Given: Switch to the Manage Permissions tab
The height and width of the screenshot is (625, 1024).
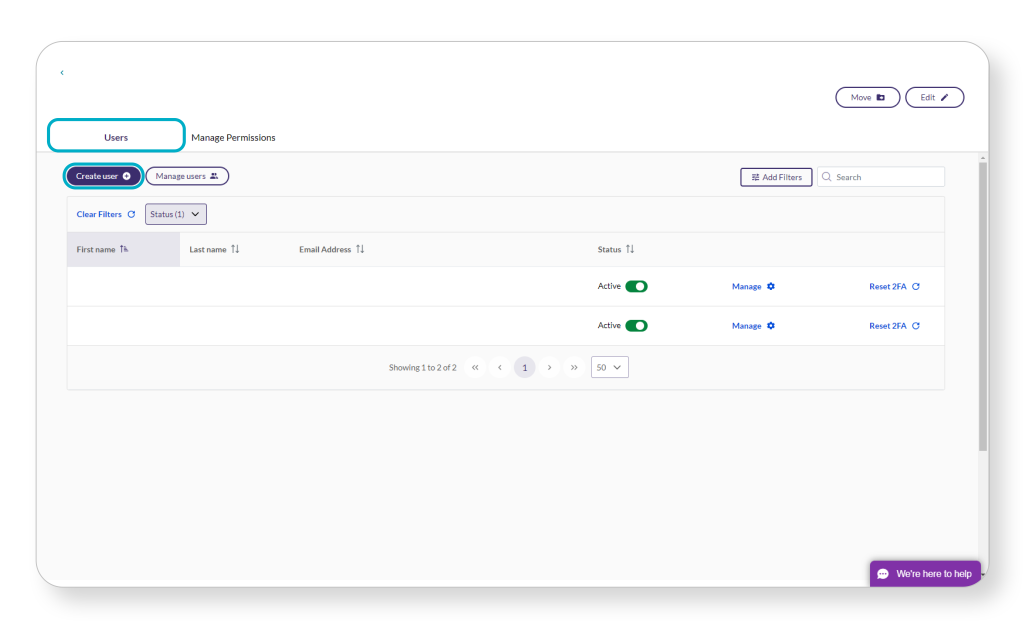Looking at the screenshot, I should pos(233,137).
